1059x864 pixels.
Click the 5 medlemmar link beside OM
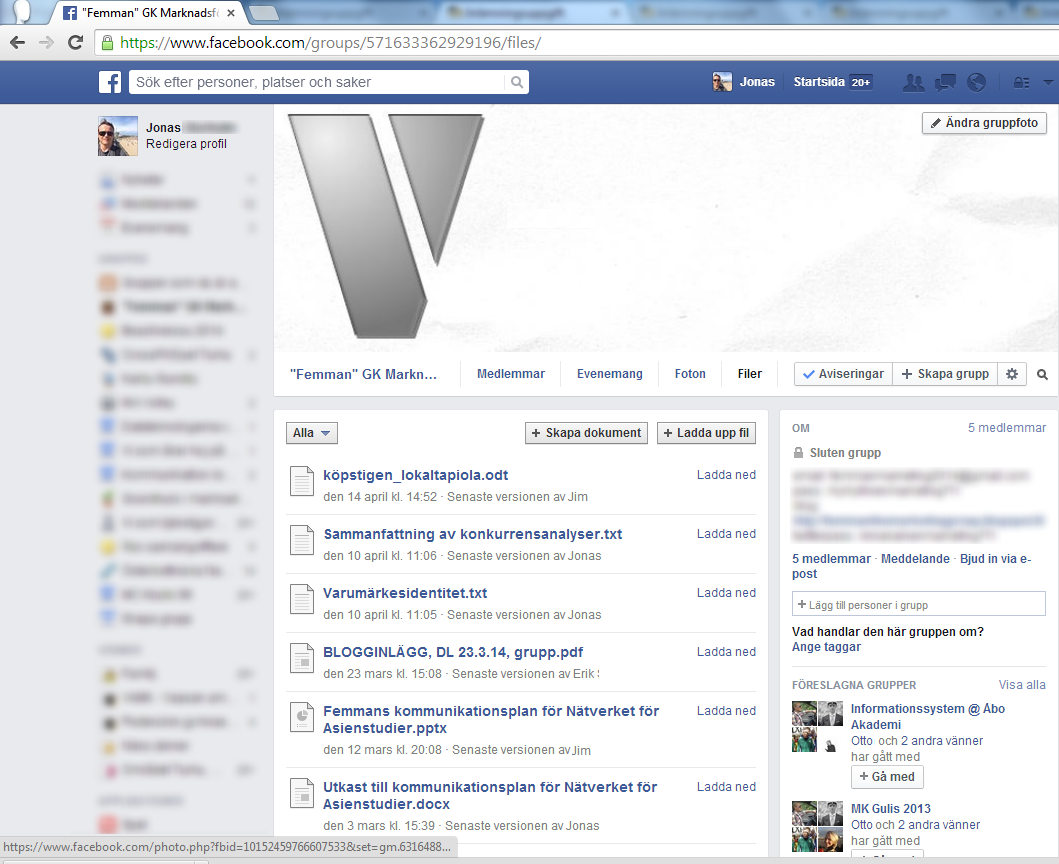1007,428
